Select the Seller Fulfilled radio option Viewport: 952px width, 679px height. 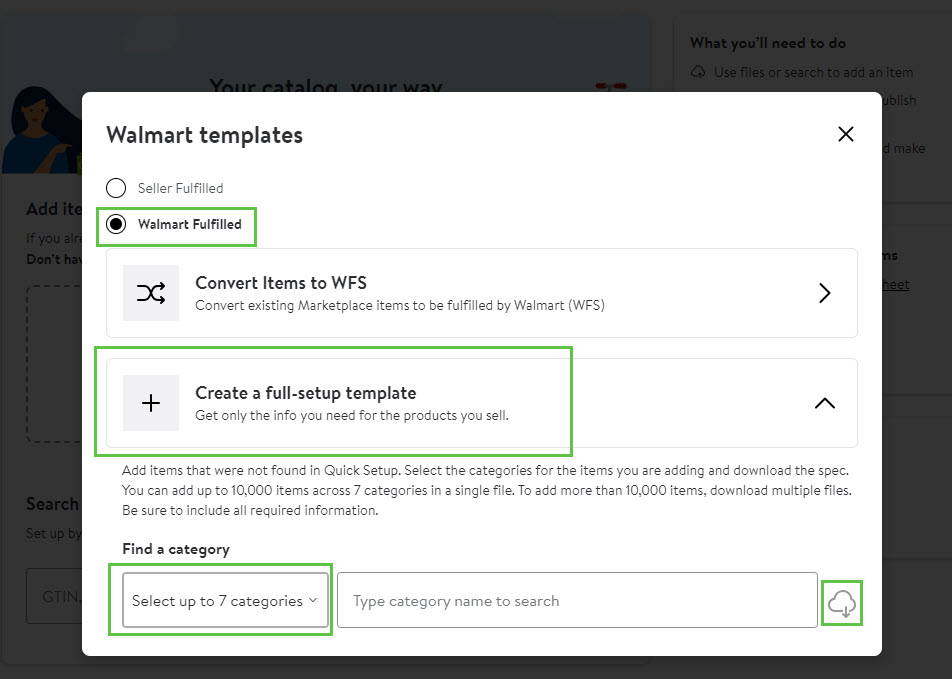click(x=116, y=188)
